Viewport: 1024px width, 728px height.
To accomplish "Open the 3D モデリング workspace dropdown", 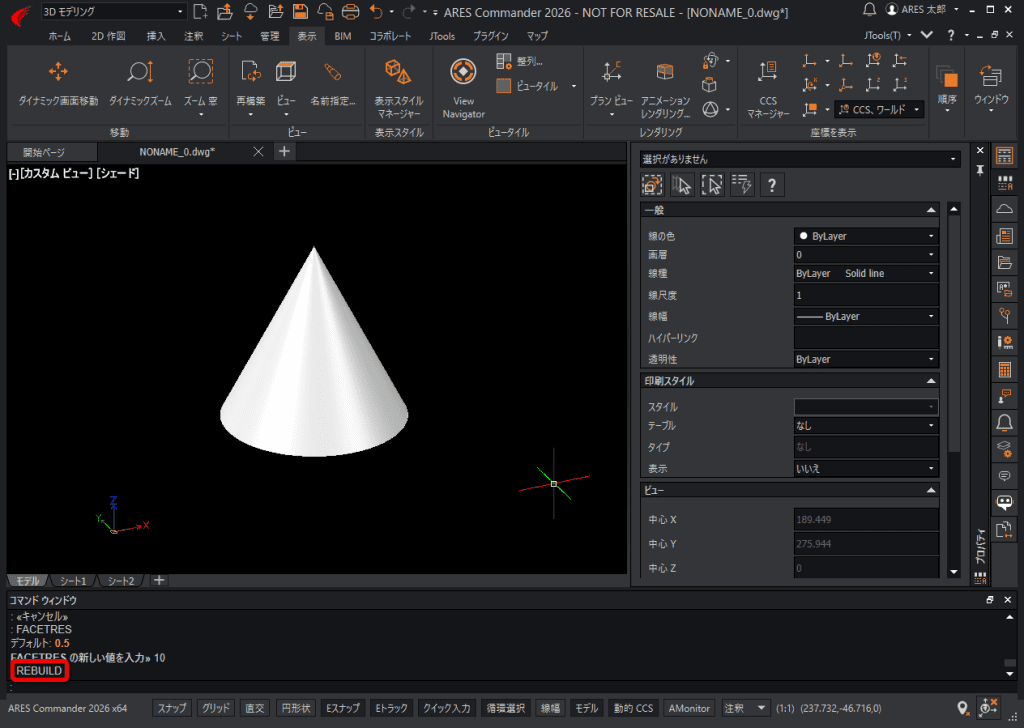I will point(113,11).
